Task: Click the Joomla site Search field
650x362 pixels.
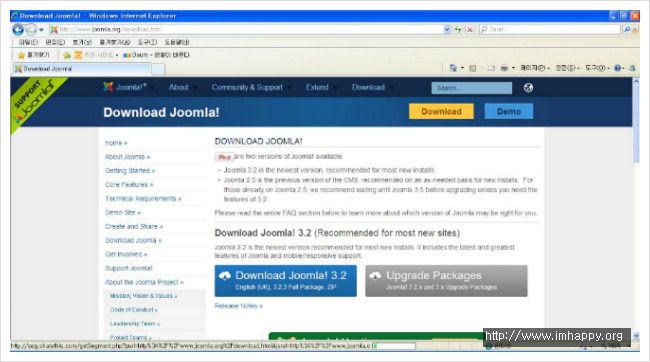Action: coord(471,88)
